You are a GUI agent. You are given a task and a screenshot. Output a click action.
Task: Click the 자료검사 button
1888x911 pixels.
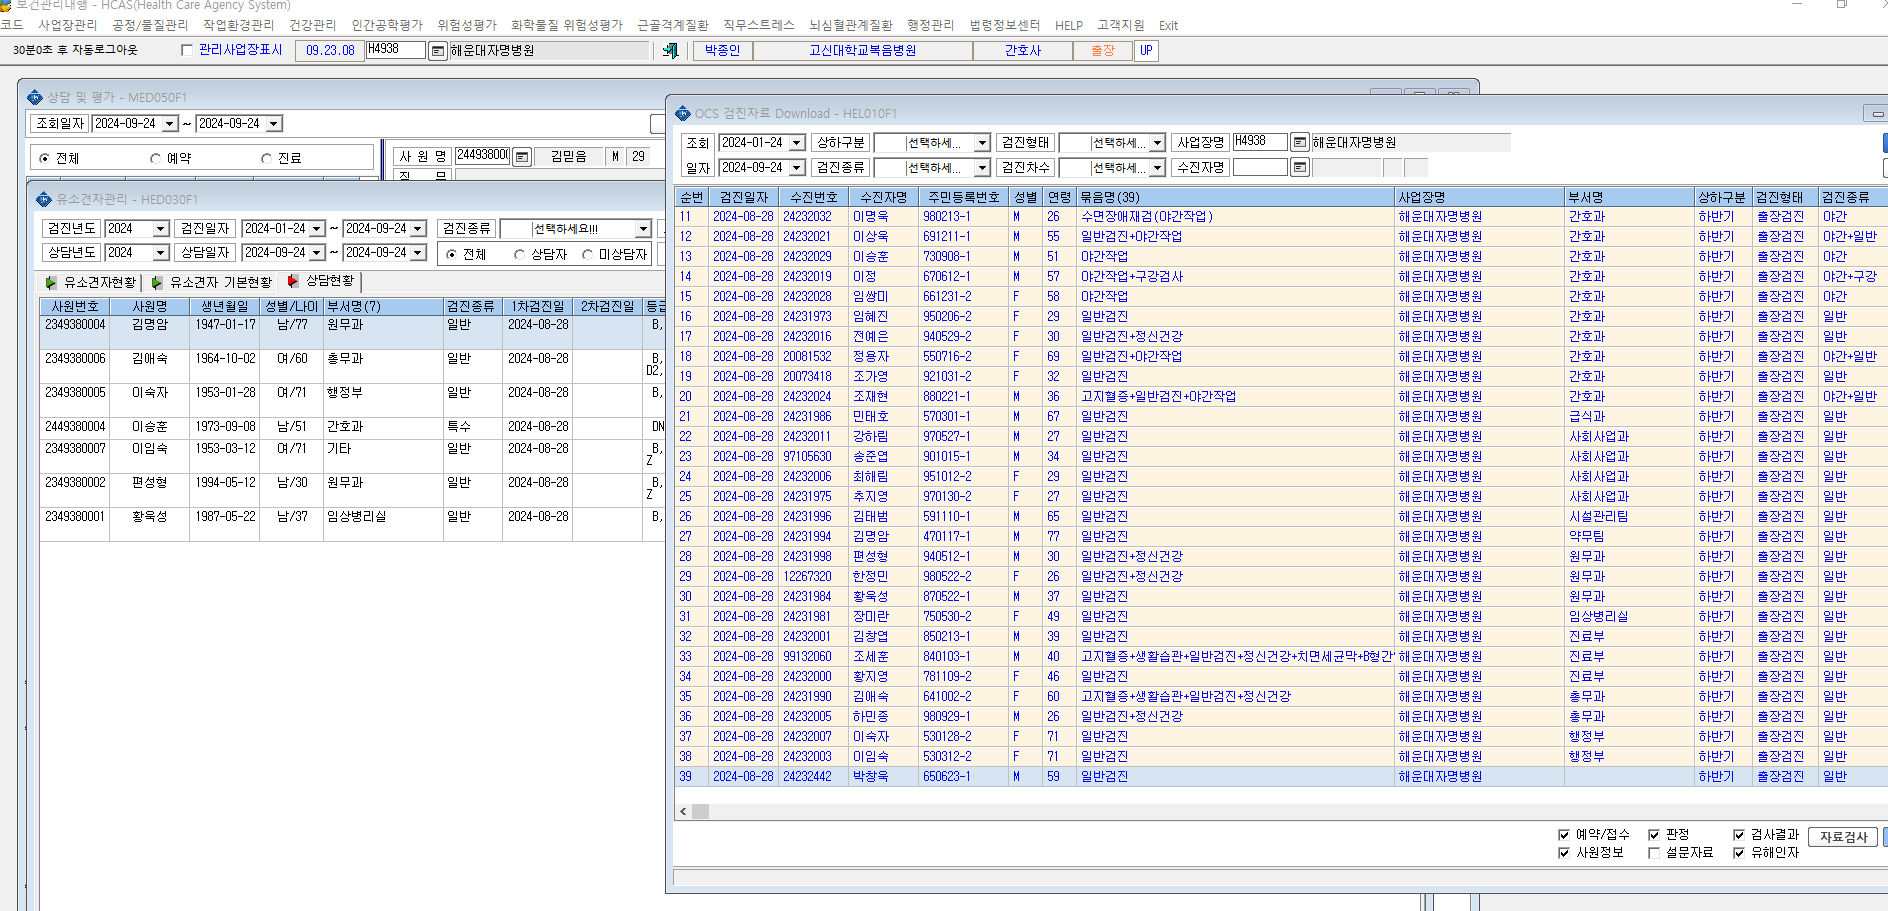click(1843, 837)
